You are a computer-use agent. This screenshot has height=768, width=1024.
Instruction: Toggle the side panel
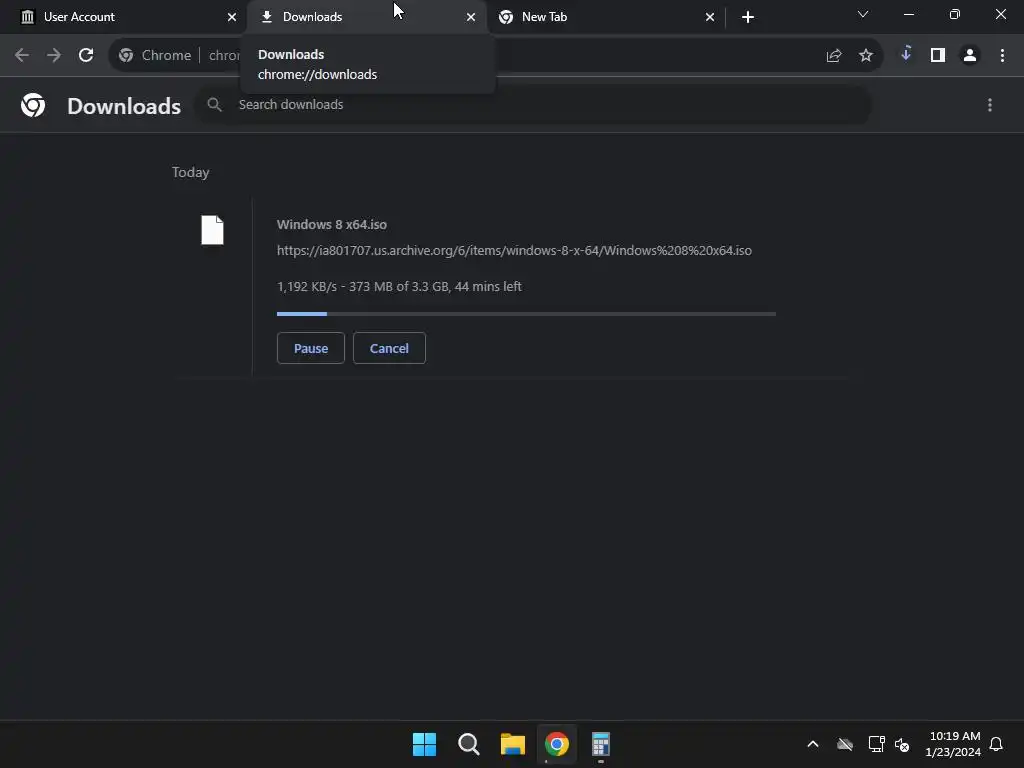pyautogui.click(x=938, y=56)
